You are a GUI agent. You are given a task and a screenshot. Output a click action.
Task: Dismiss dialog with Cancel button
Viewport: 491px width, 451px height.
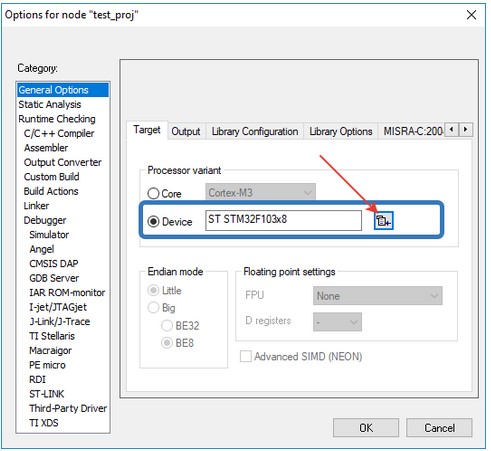(439, 428)
